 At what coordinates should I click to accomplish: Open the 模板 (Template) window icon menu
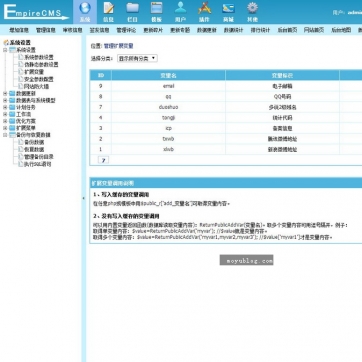pyautogui.click(x=156, y=12)
